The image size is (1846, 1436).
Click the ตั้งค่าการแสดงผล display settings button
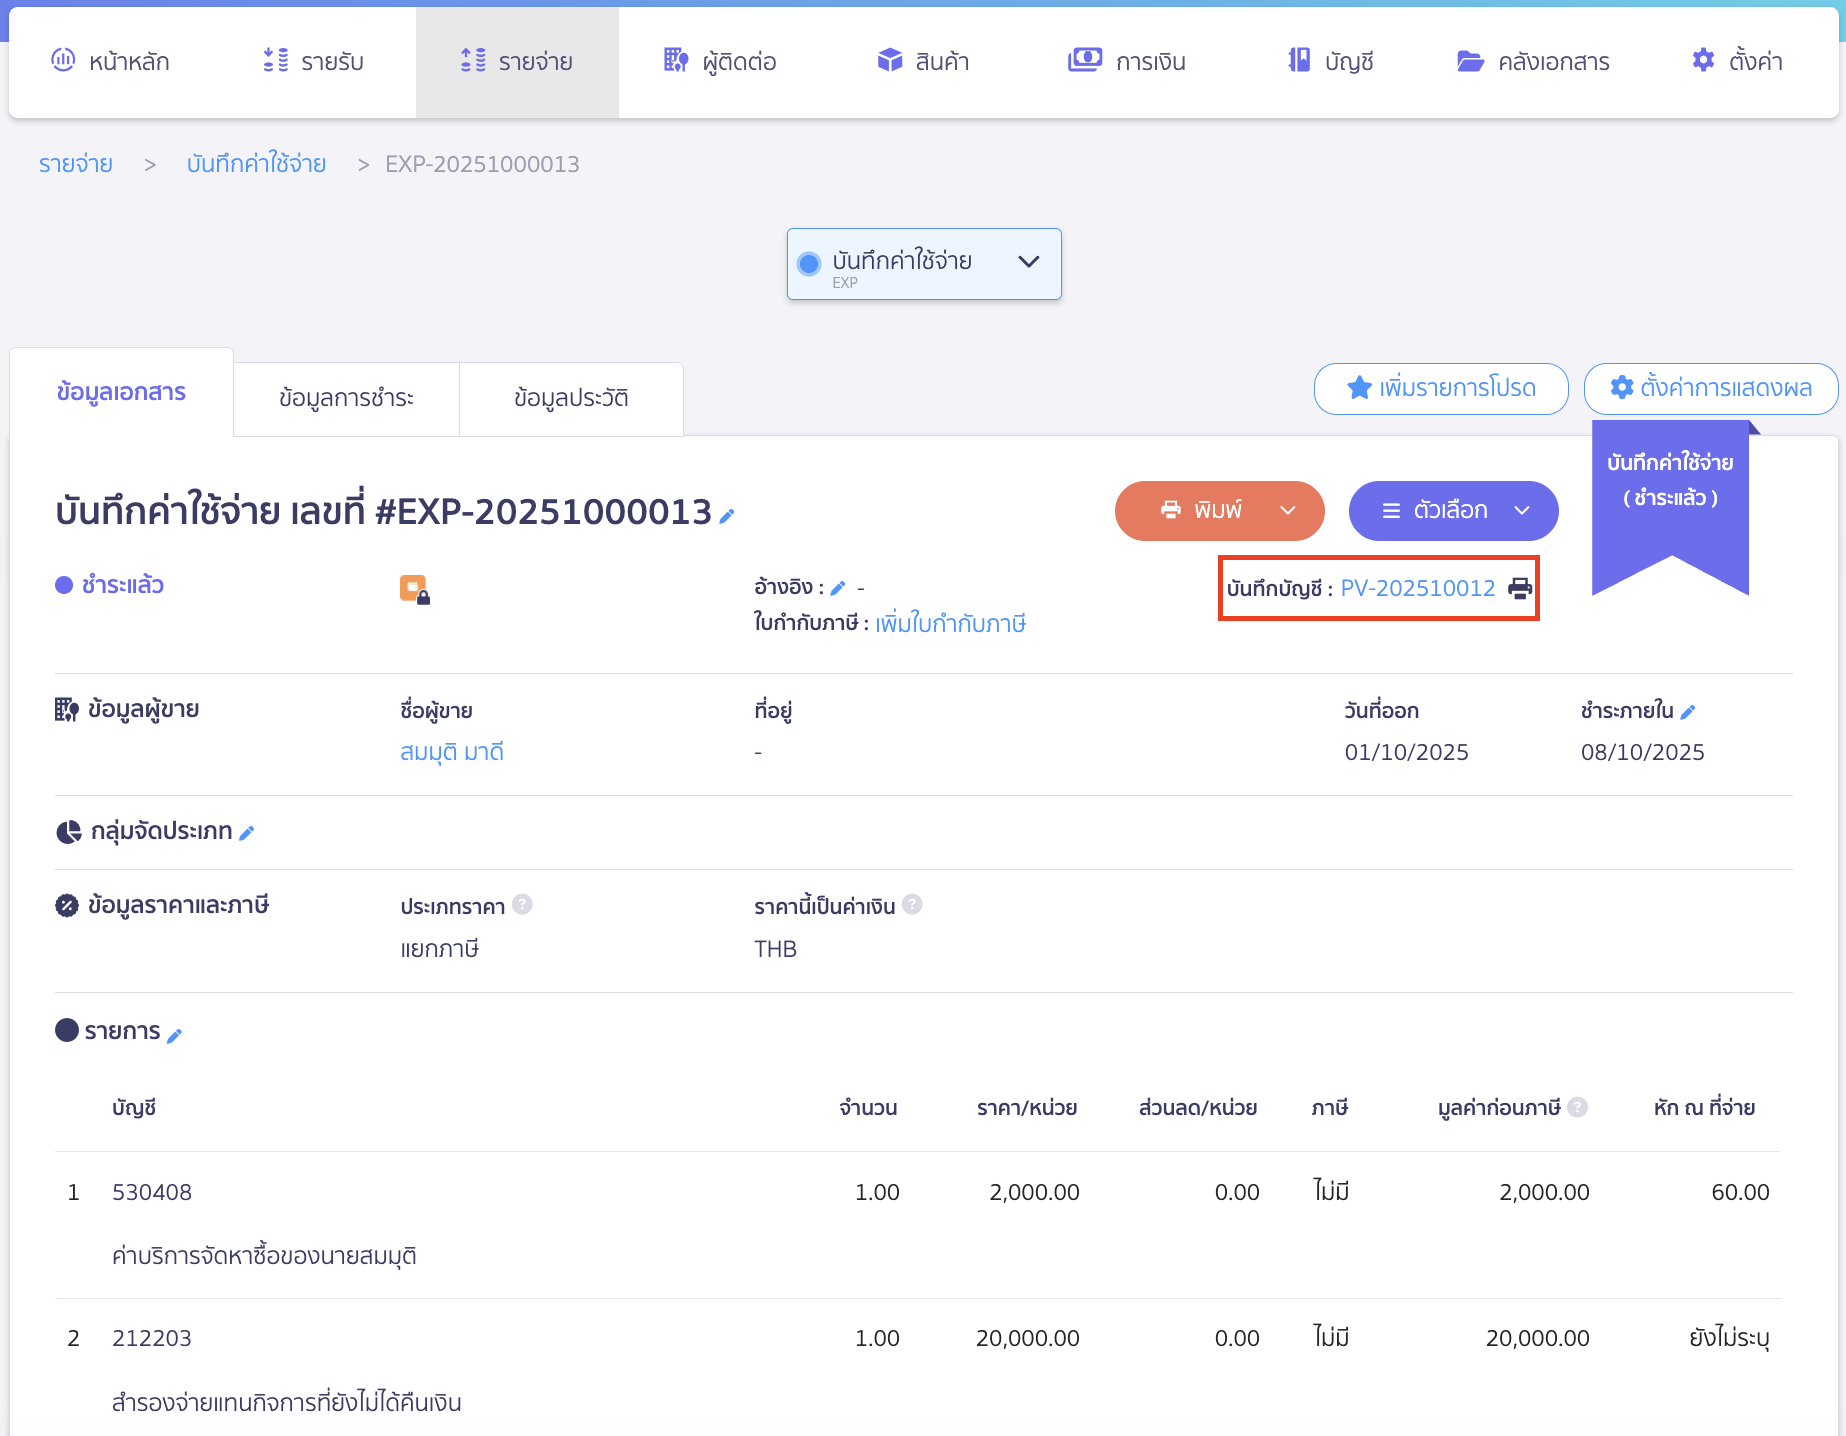(x=1710, y=388)
